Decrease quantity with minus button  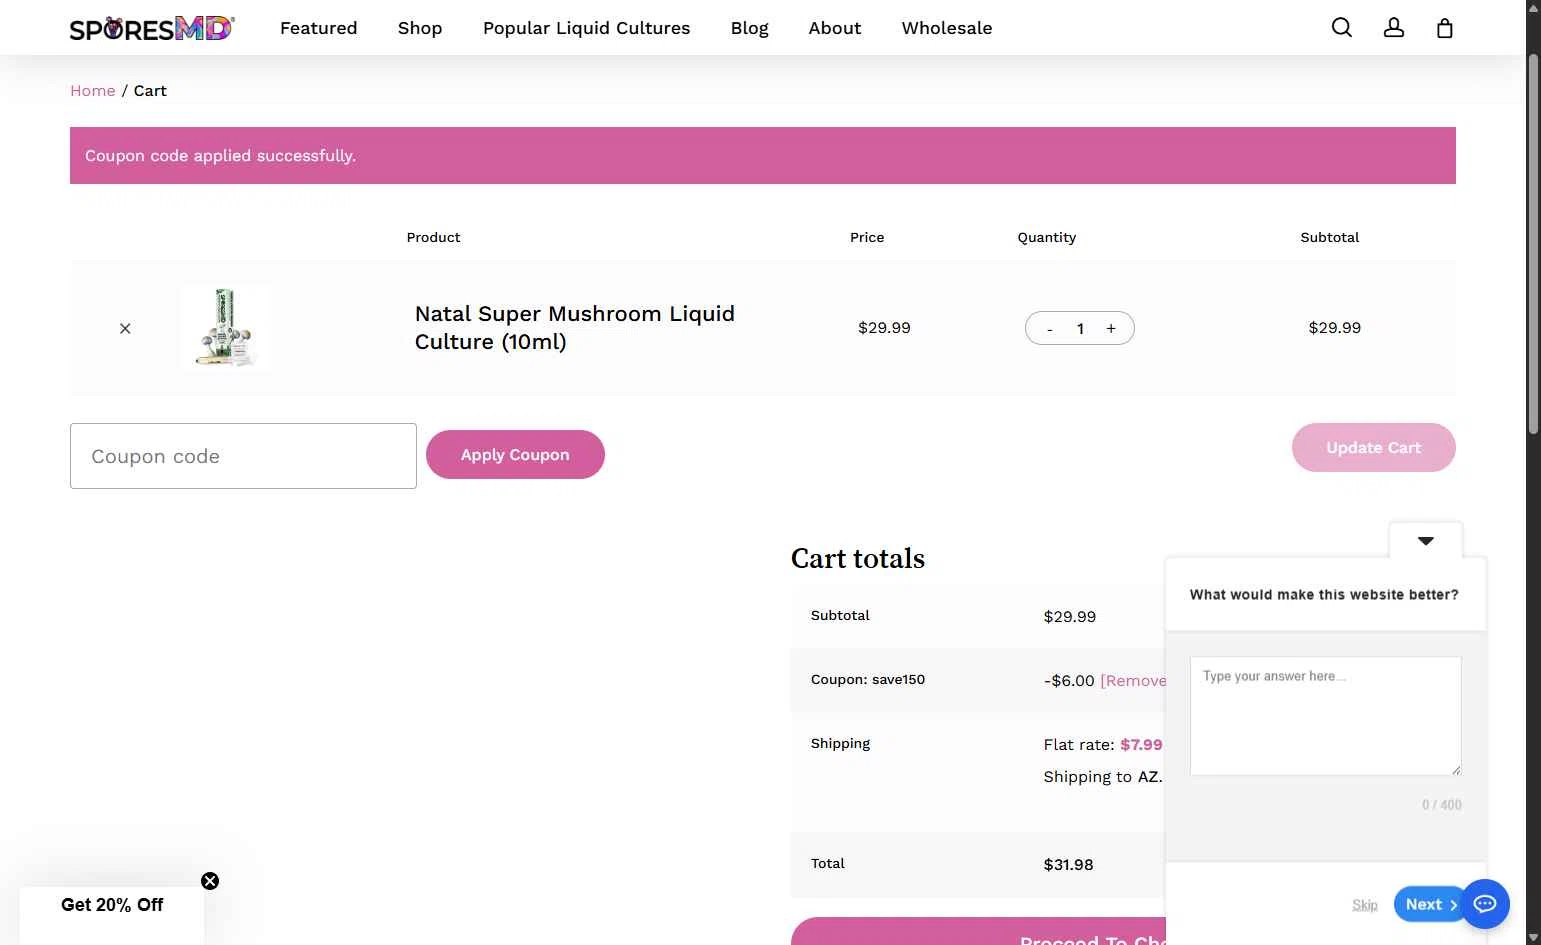coord(1049,329)
